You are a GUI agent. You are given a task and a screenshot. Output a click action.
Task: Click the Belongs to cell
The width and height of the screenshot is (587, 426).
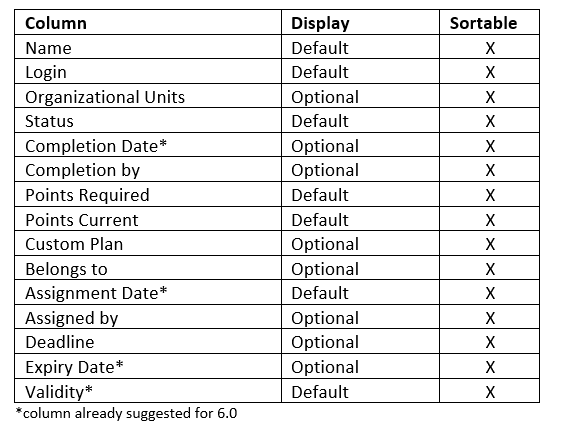(x=148, y=268)
